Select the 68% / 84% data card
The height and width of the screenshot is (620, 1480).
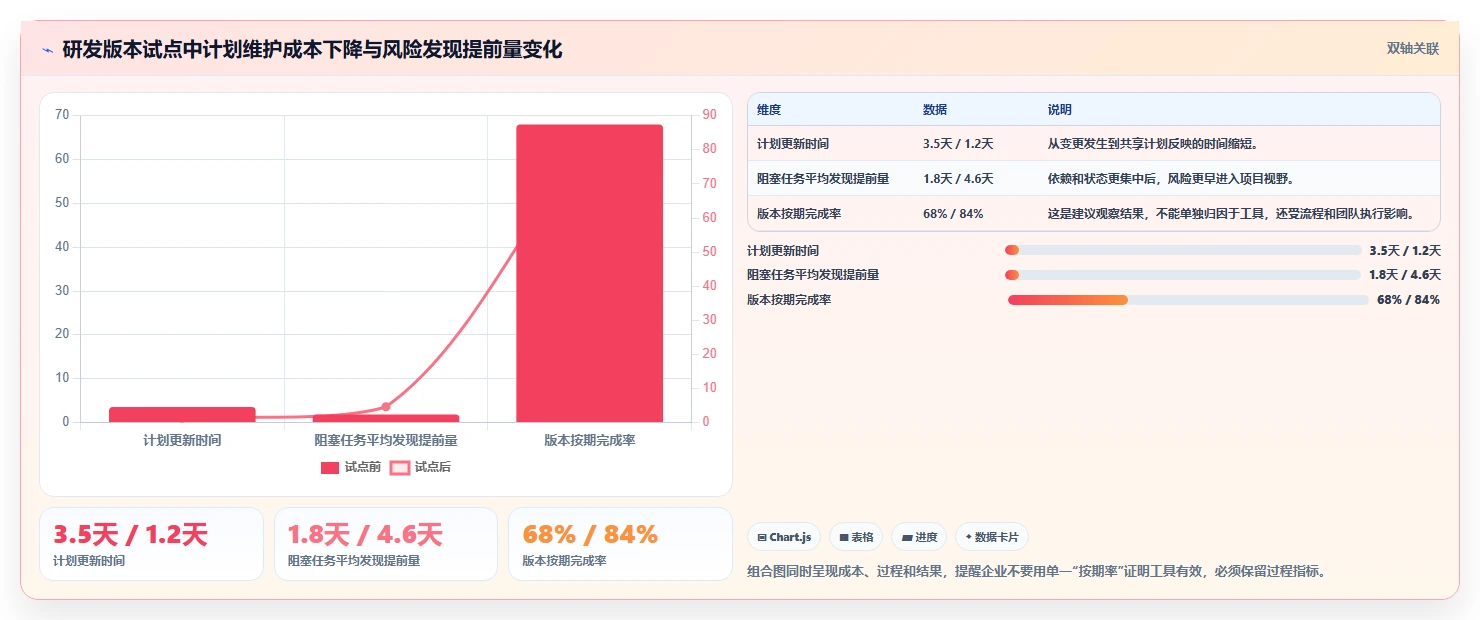point(620,544)
